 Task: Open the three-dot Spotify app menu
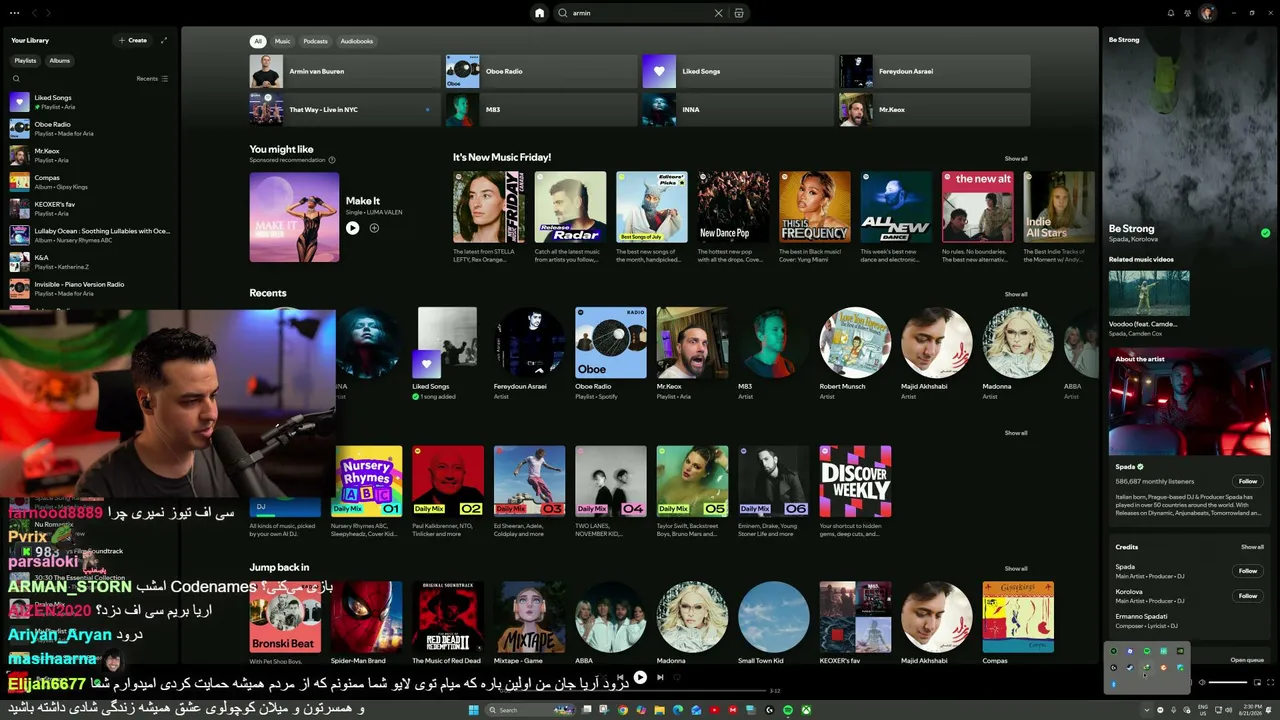[x=14, y=12]
